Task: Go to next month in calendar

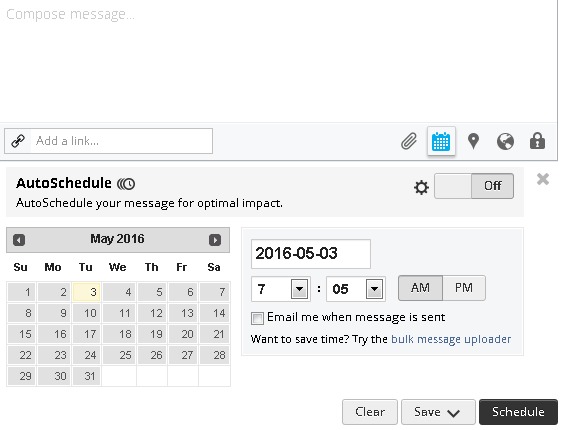Action: tap(215, 240)
